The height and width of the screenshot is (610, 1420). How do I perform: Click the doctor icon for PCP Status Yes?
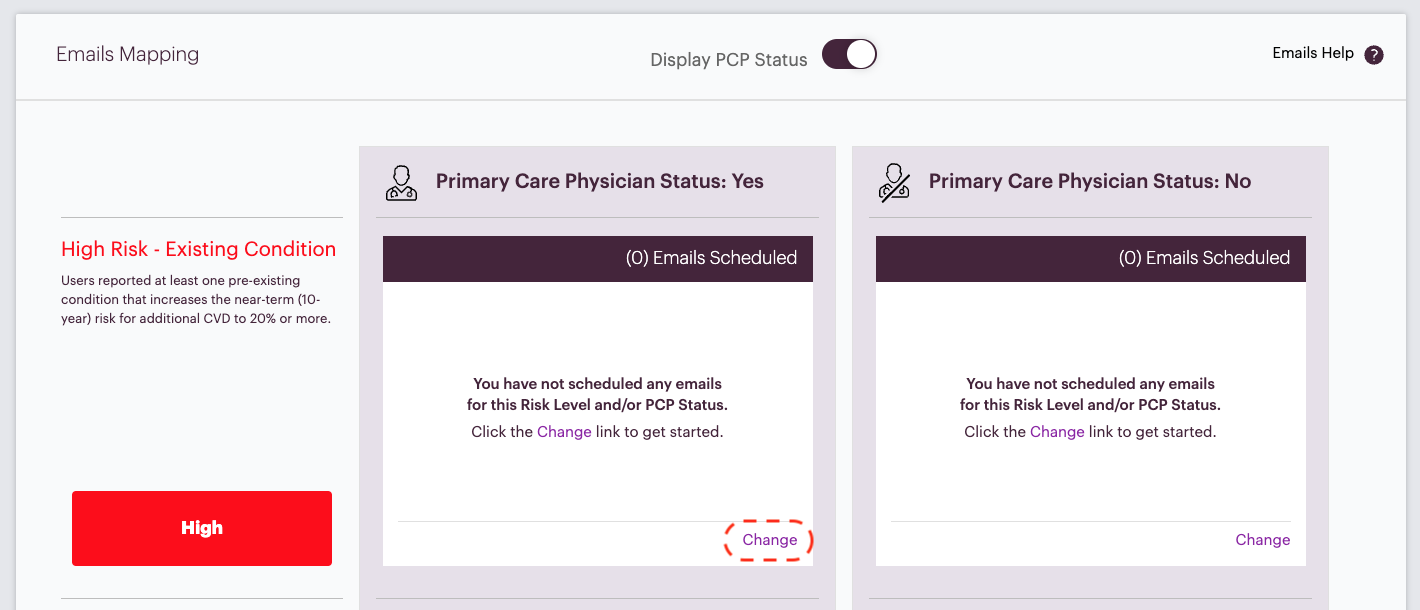(401, 182)
